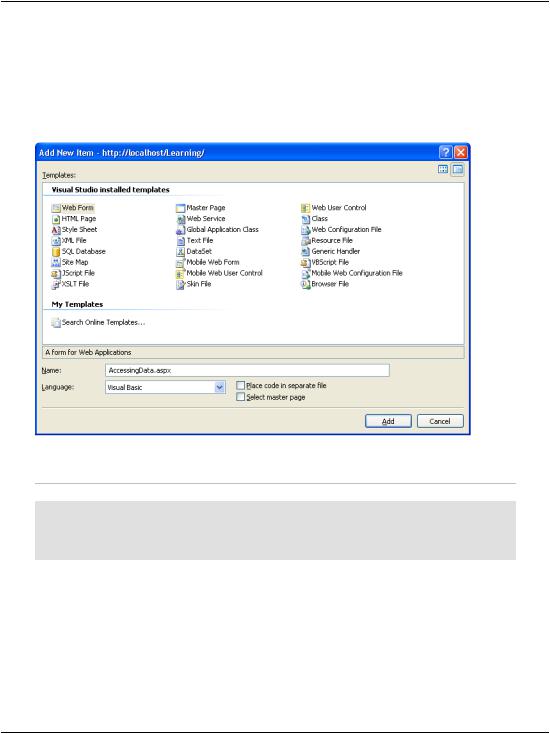This screenshot has height=734, width=550.
Task: Click the Visual Basic language value
Action: tap(125, 388)
